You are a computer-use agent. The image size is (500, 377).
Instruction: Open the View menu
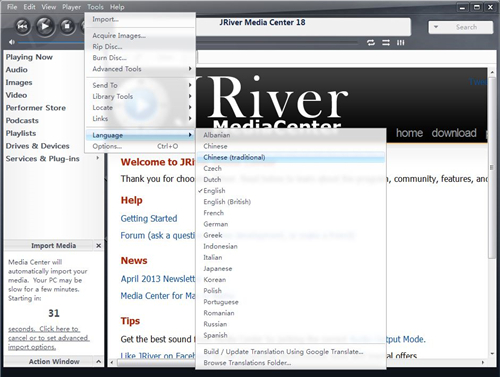[49, 7]
